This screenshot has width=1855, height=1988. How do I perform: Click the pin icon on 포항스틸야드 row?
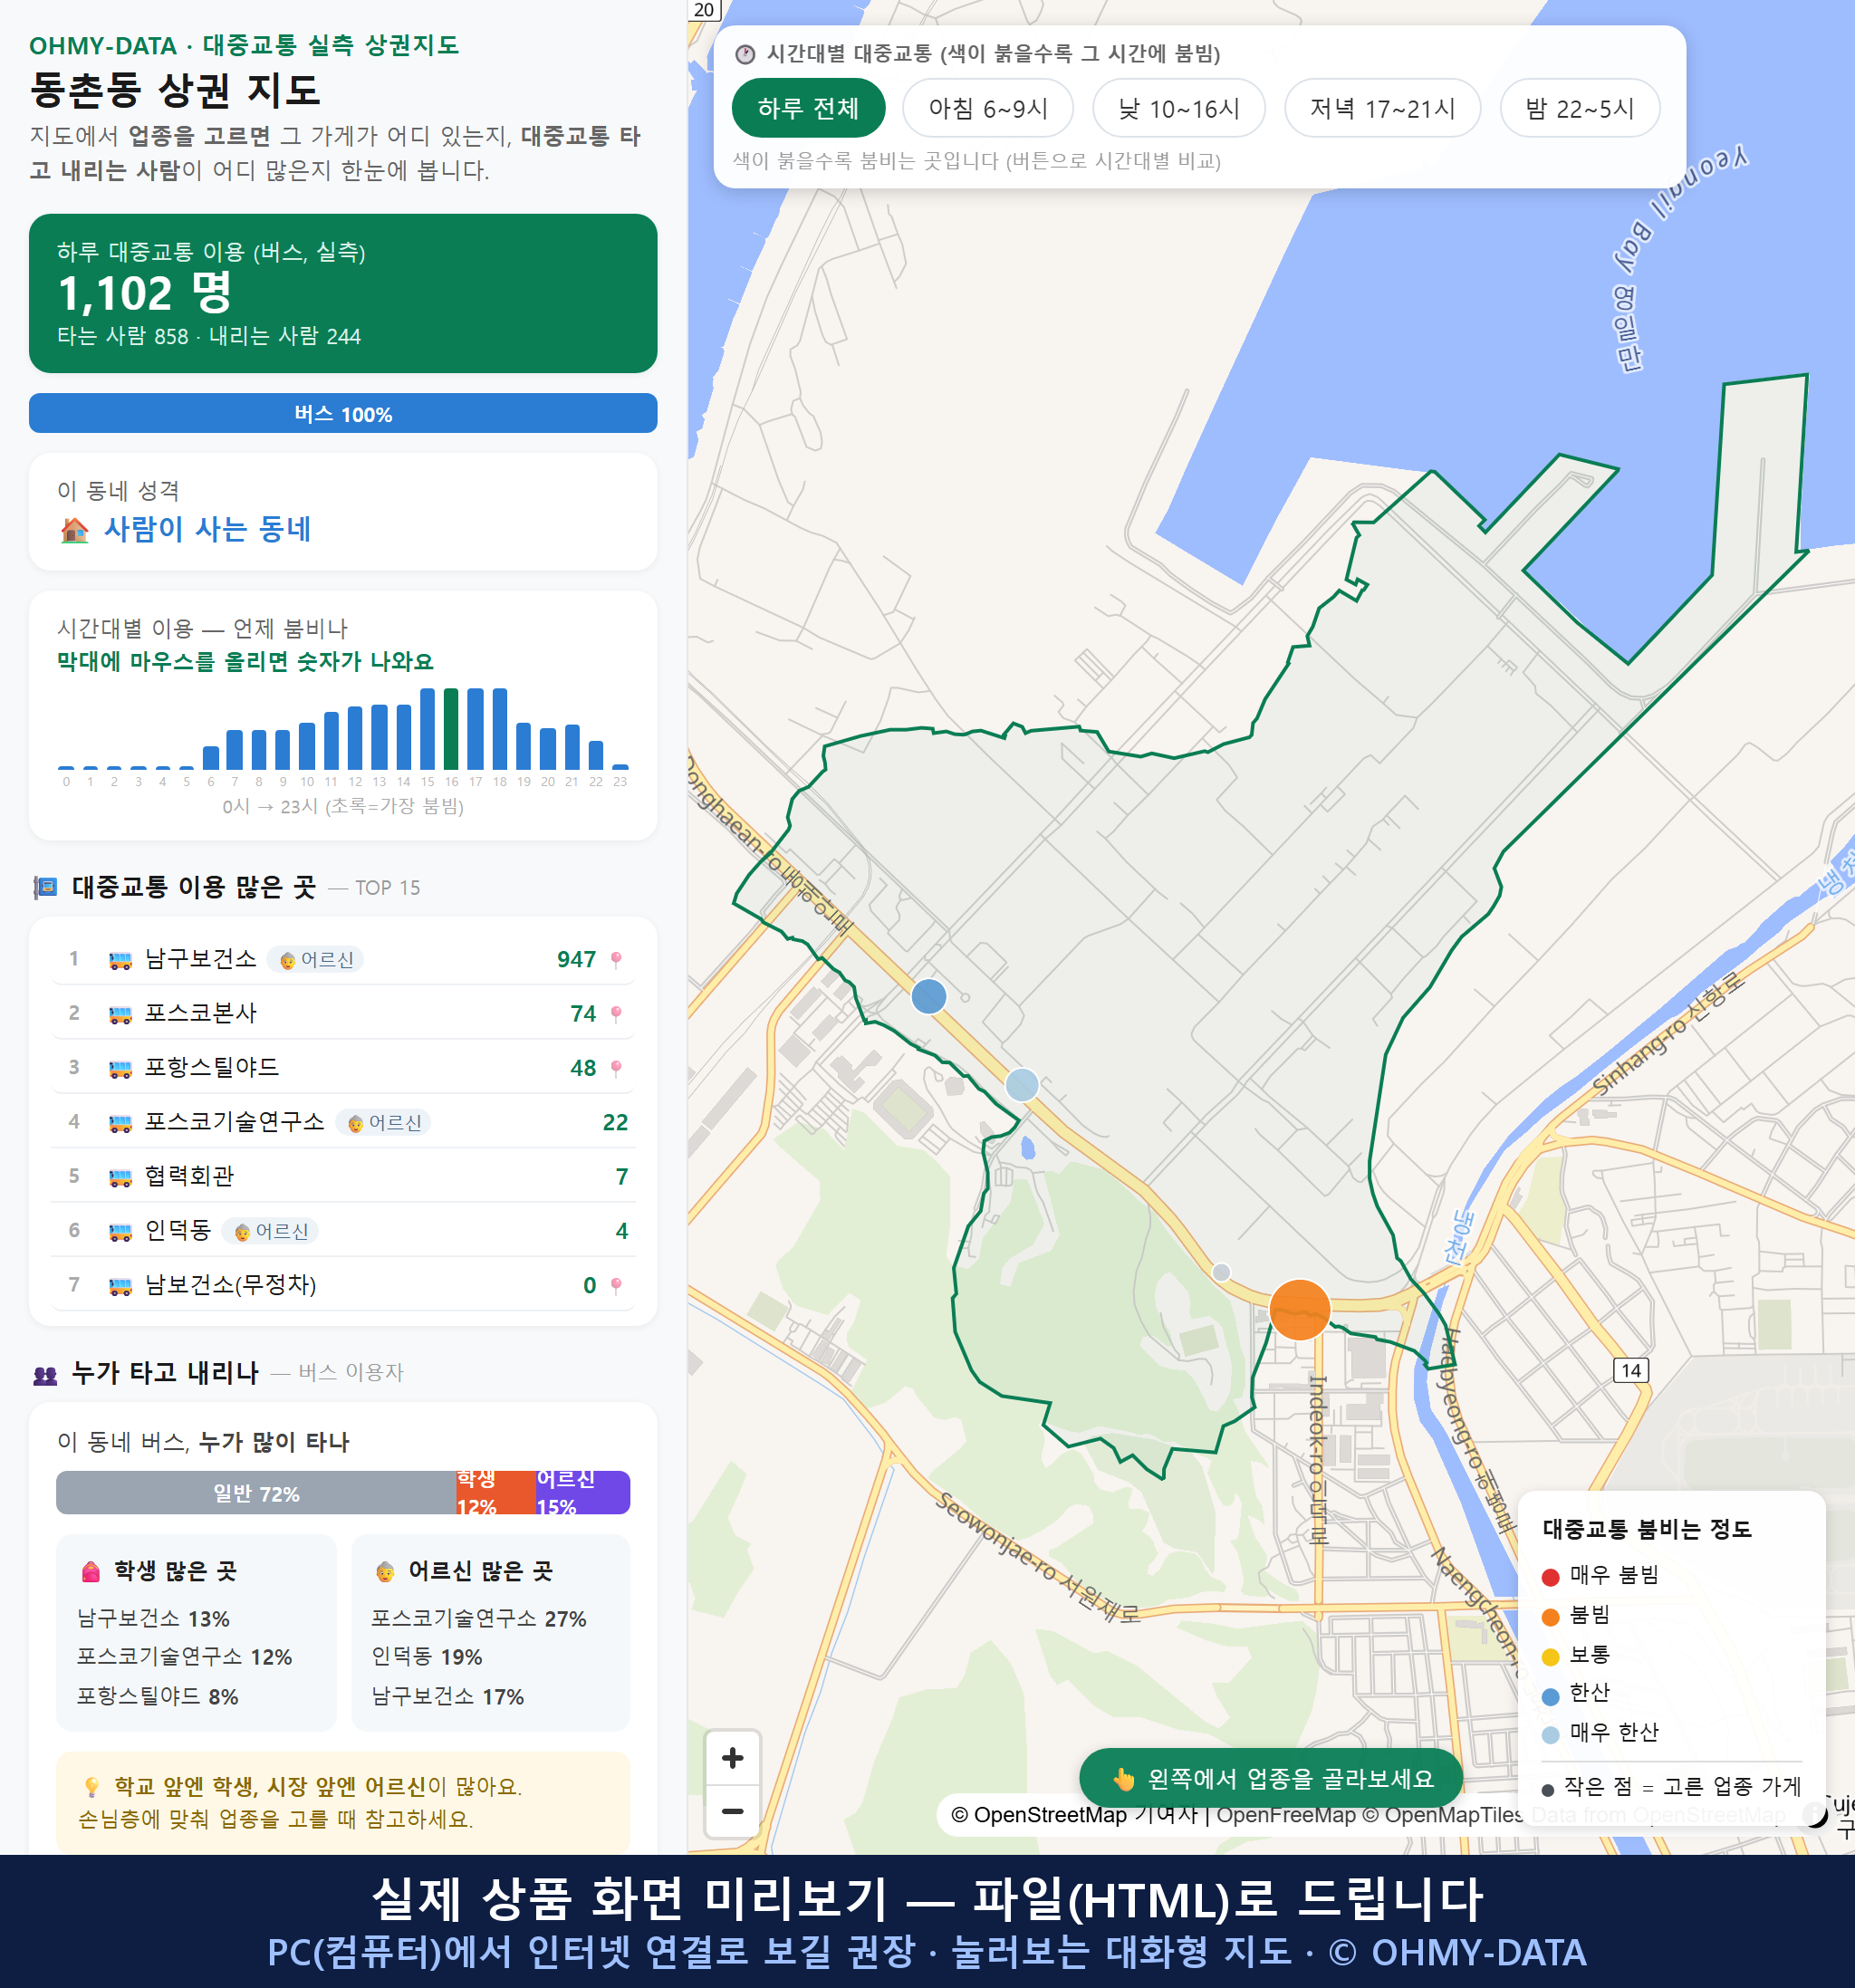(616, 1068)
